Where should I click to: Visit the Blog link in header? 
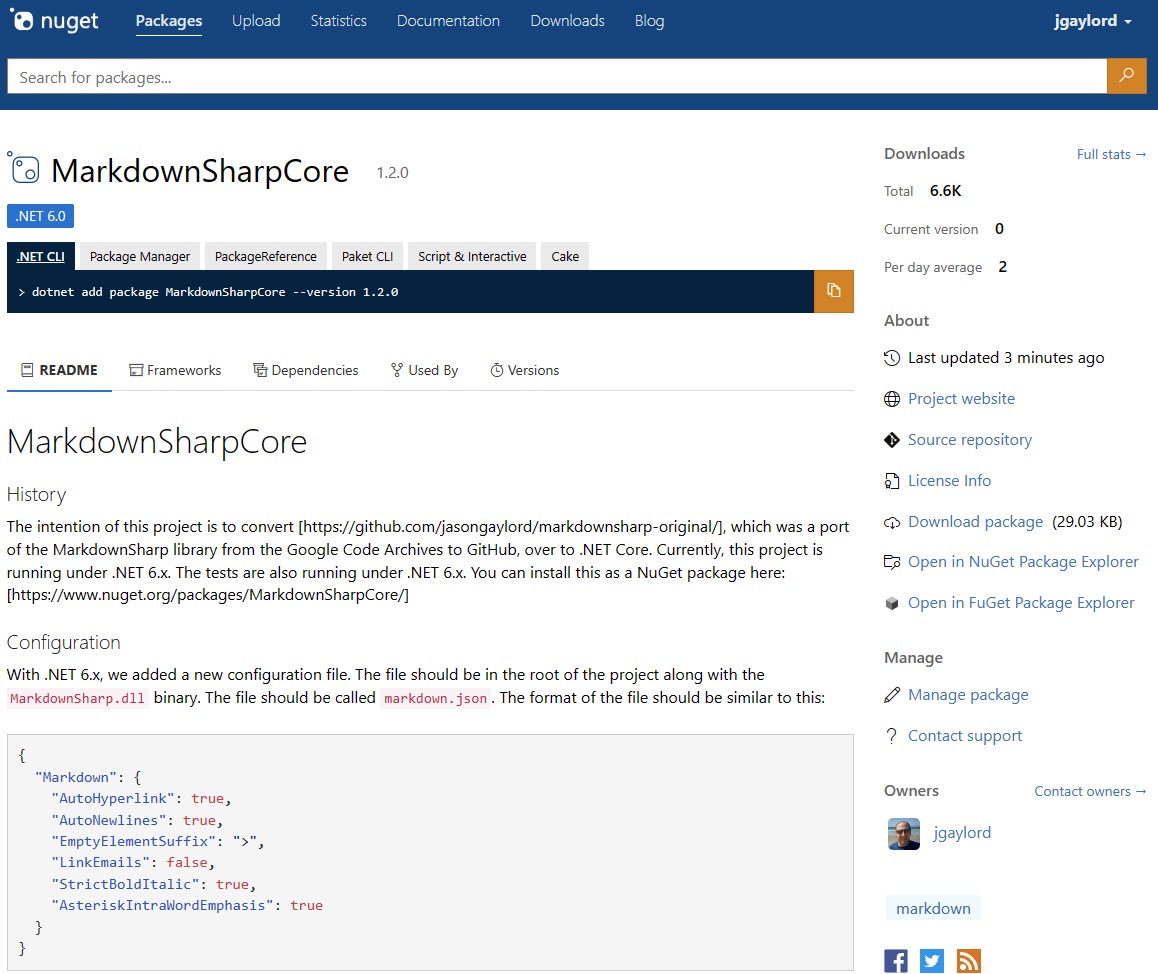649,21
